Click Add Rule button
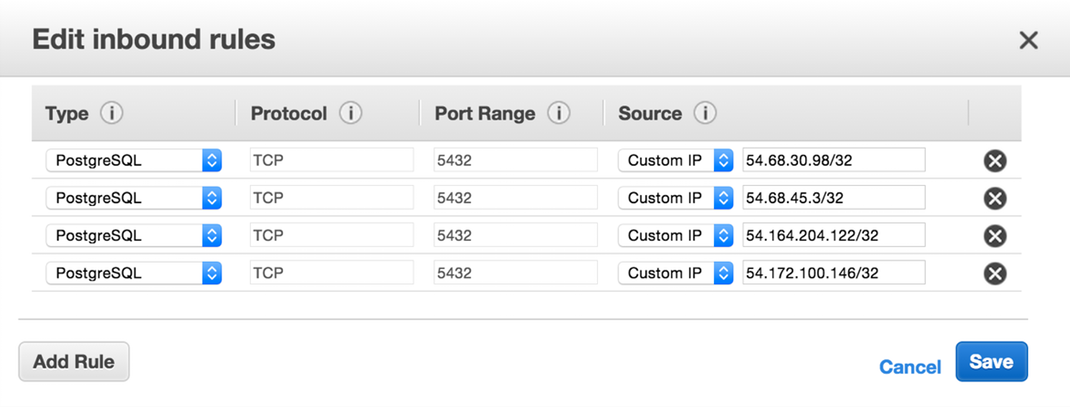 point(74,362)
